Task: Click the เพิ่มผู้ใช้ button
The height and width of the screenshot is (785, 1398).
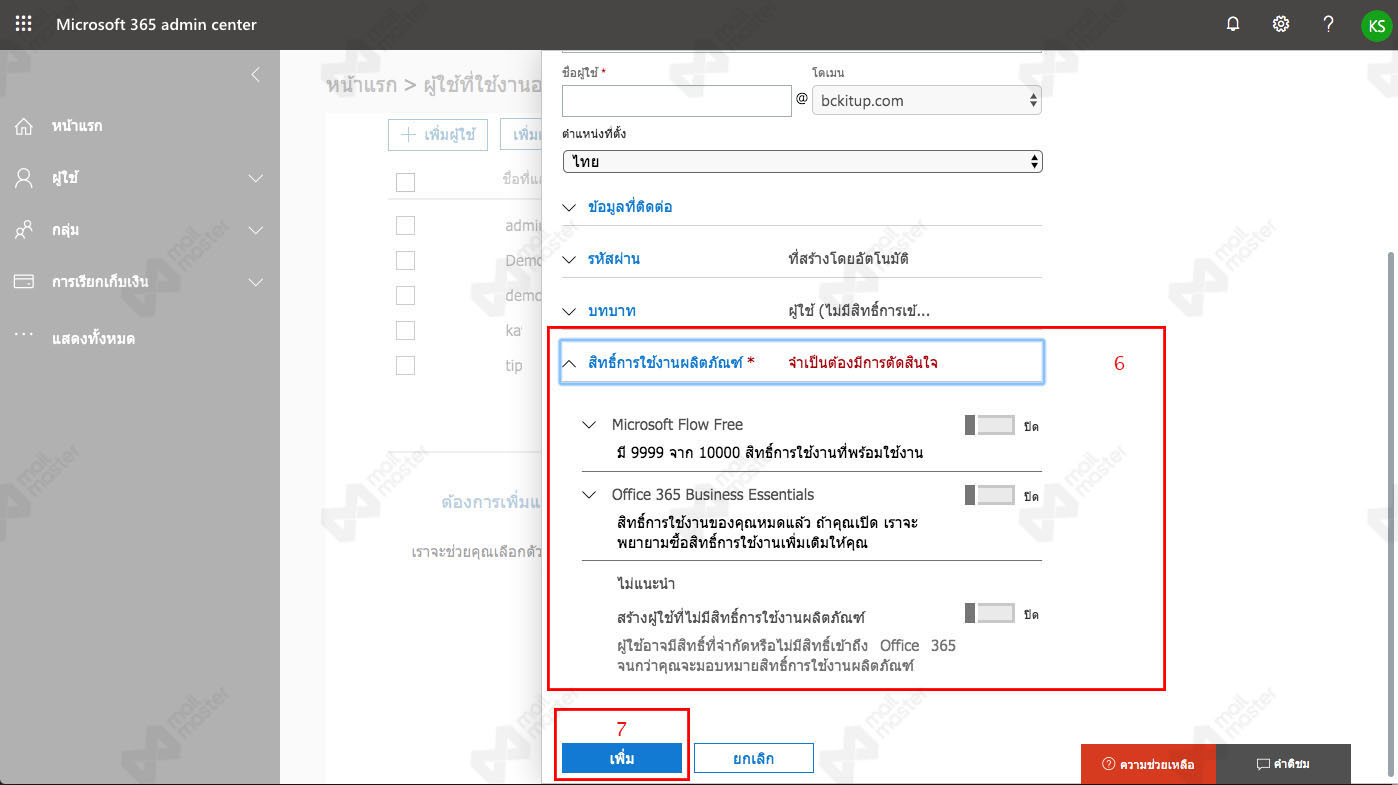Action: 438,134
